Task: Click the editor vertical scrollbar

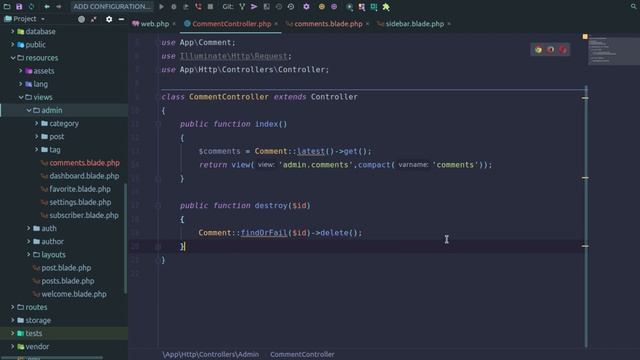Action: point(587,216)
